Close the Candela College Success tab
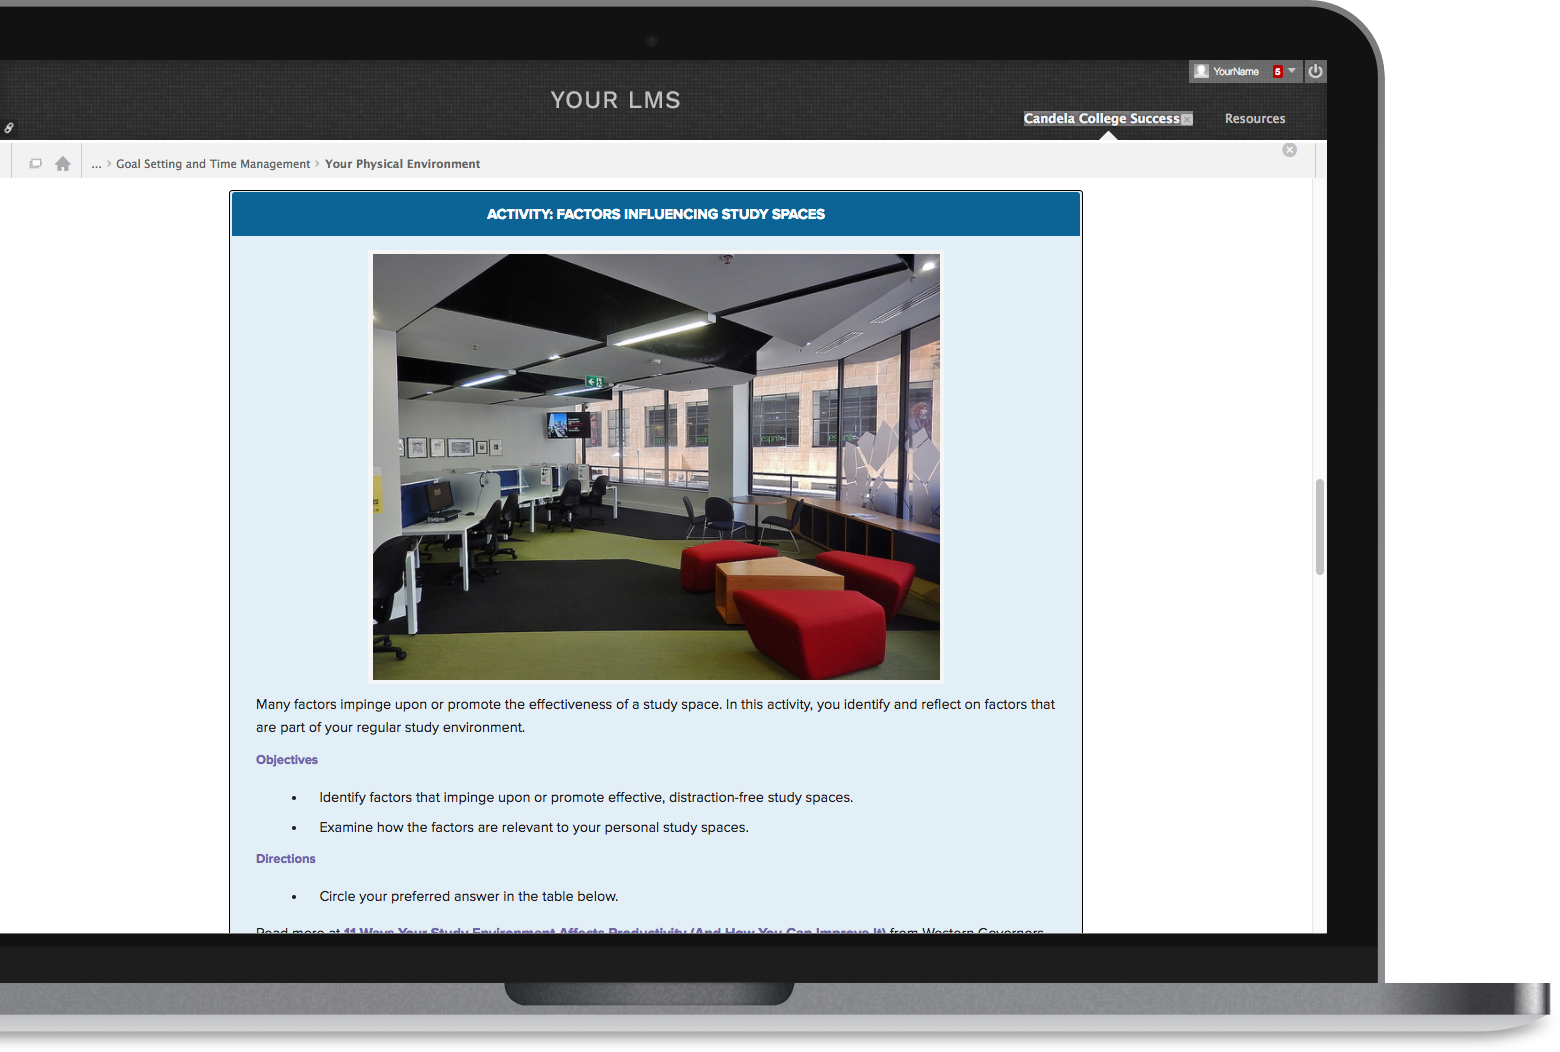The height and width of the screenshot is (1052, 1560). [1187, 119]
